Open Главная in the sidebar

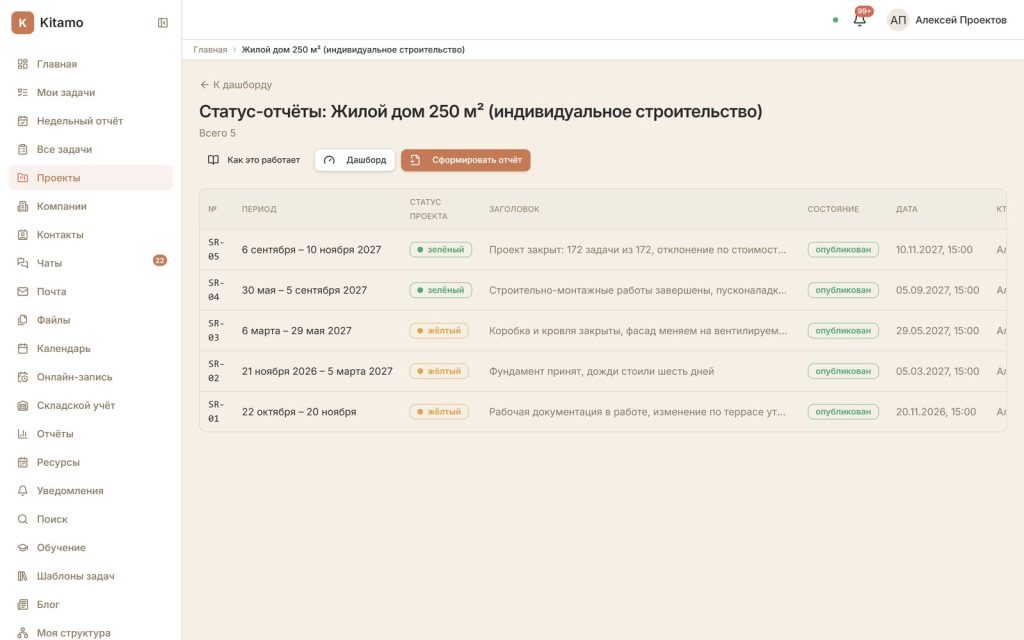[x=90, y=64]
